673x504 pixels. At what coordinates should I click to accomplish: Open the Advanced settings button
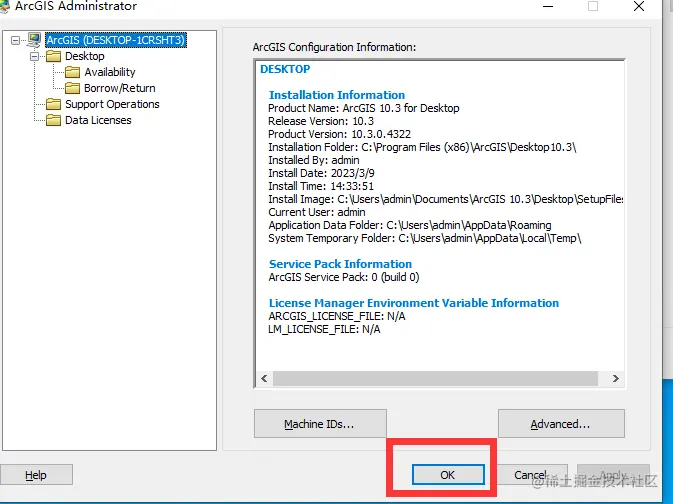point(561,424)
